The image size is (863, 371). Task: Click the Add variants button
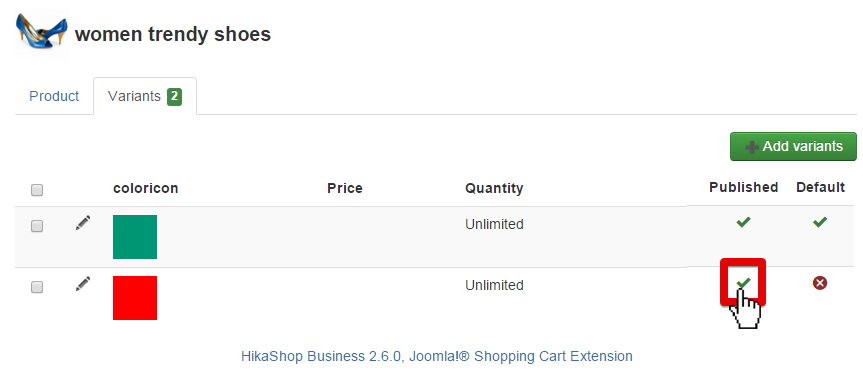793,146
